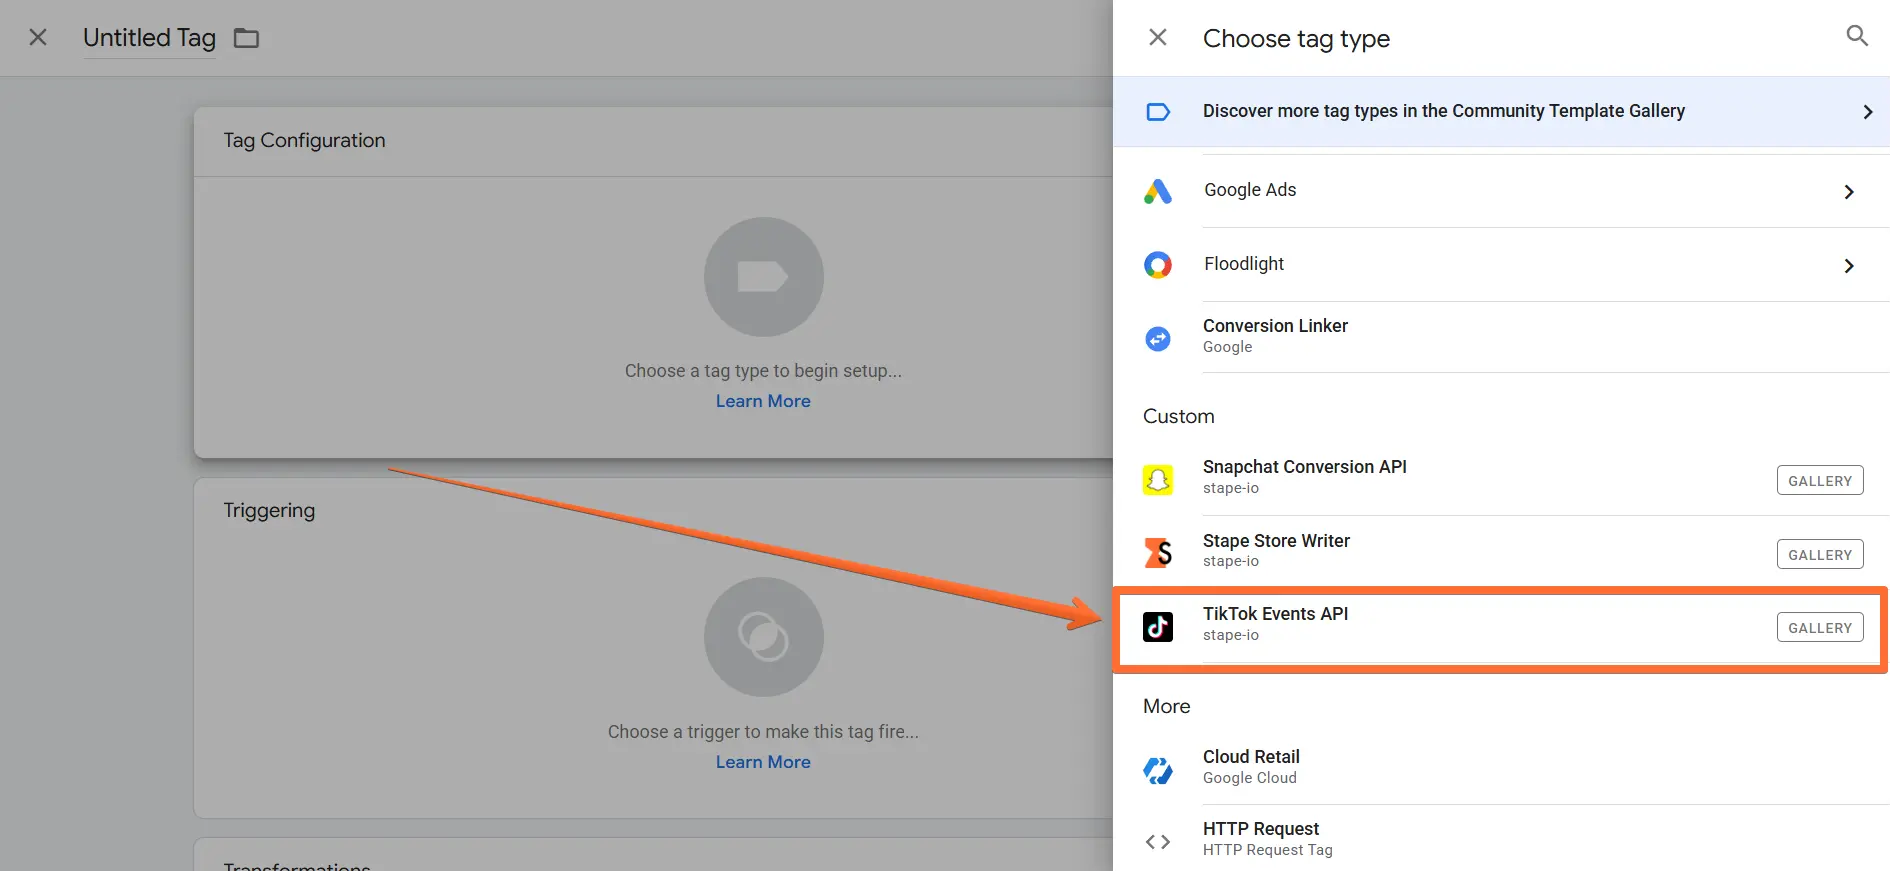Click the Google Ads logo icon

[1158, 191]
